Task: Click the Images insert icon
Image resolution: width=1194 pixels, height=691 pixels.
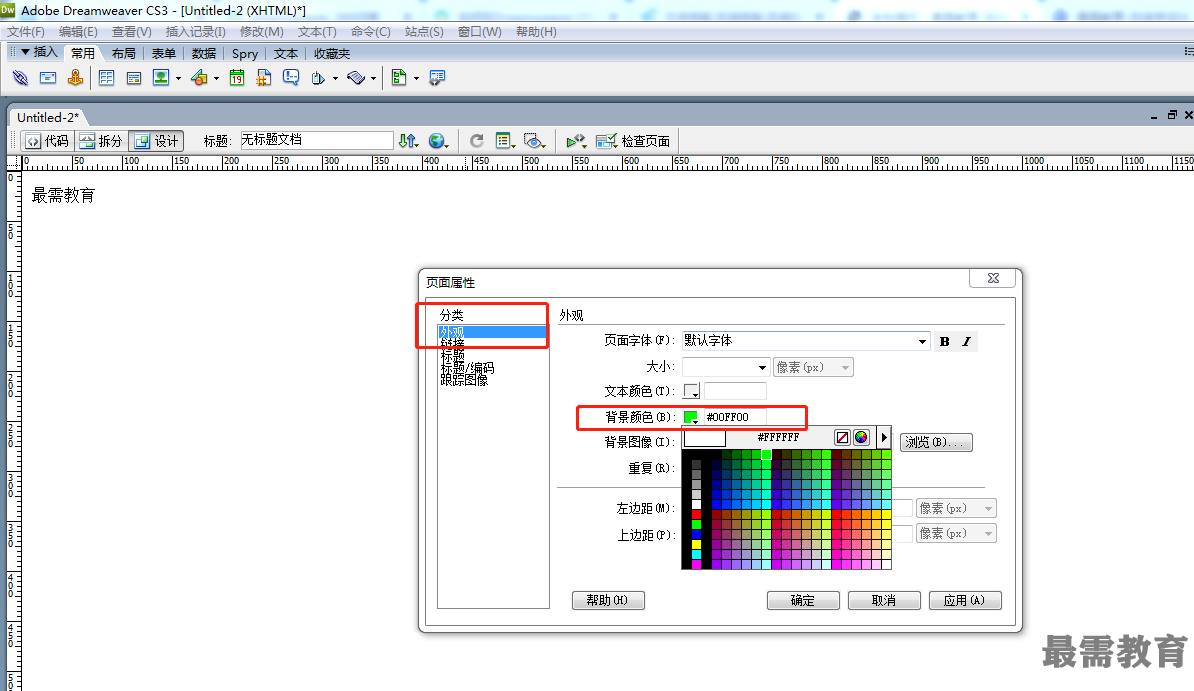Action: pyautogui.click(x=161, y=78)
